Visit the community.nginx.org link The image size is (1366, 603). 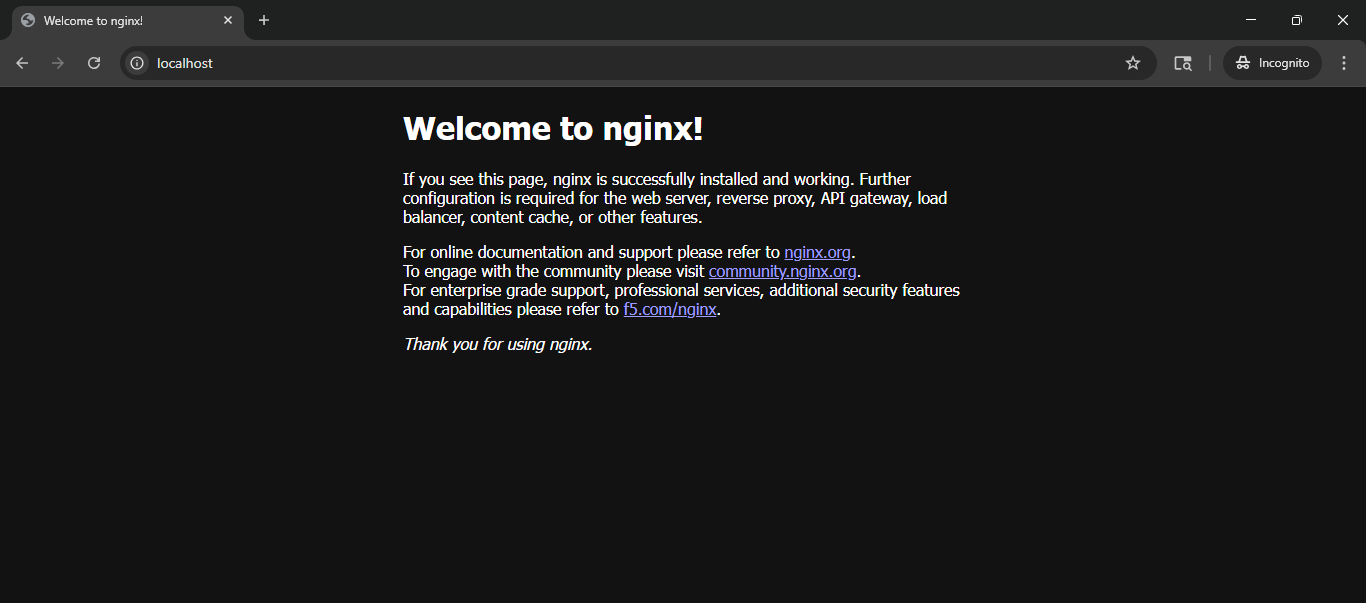(782, 271)
